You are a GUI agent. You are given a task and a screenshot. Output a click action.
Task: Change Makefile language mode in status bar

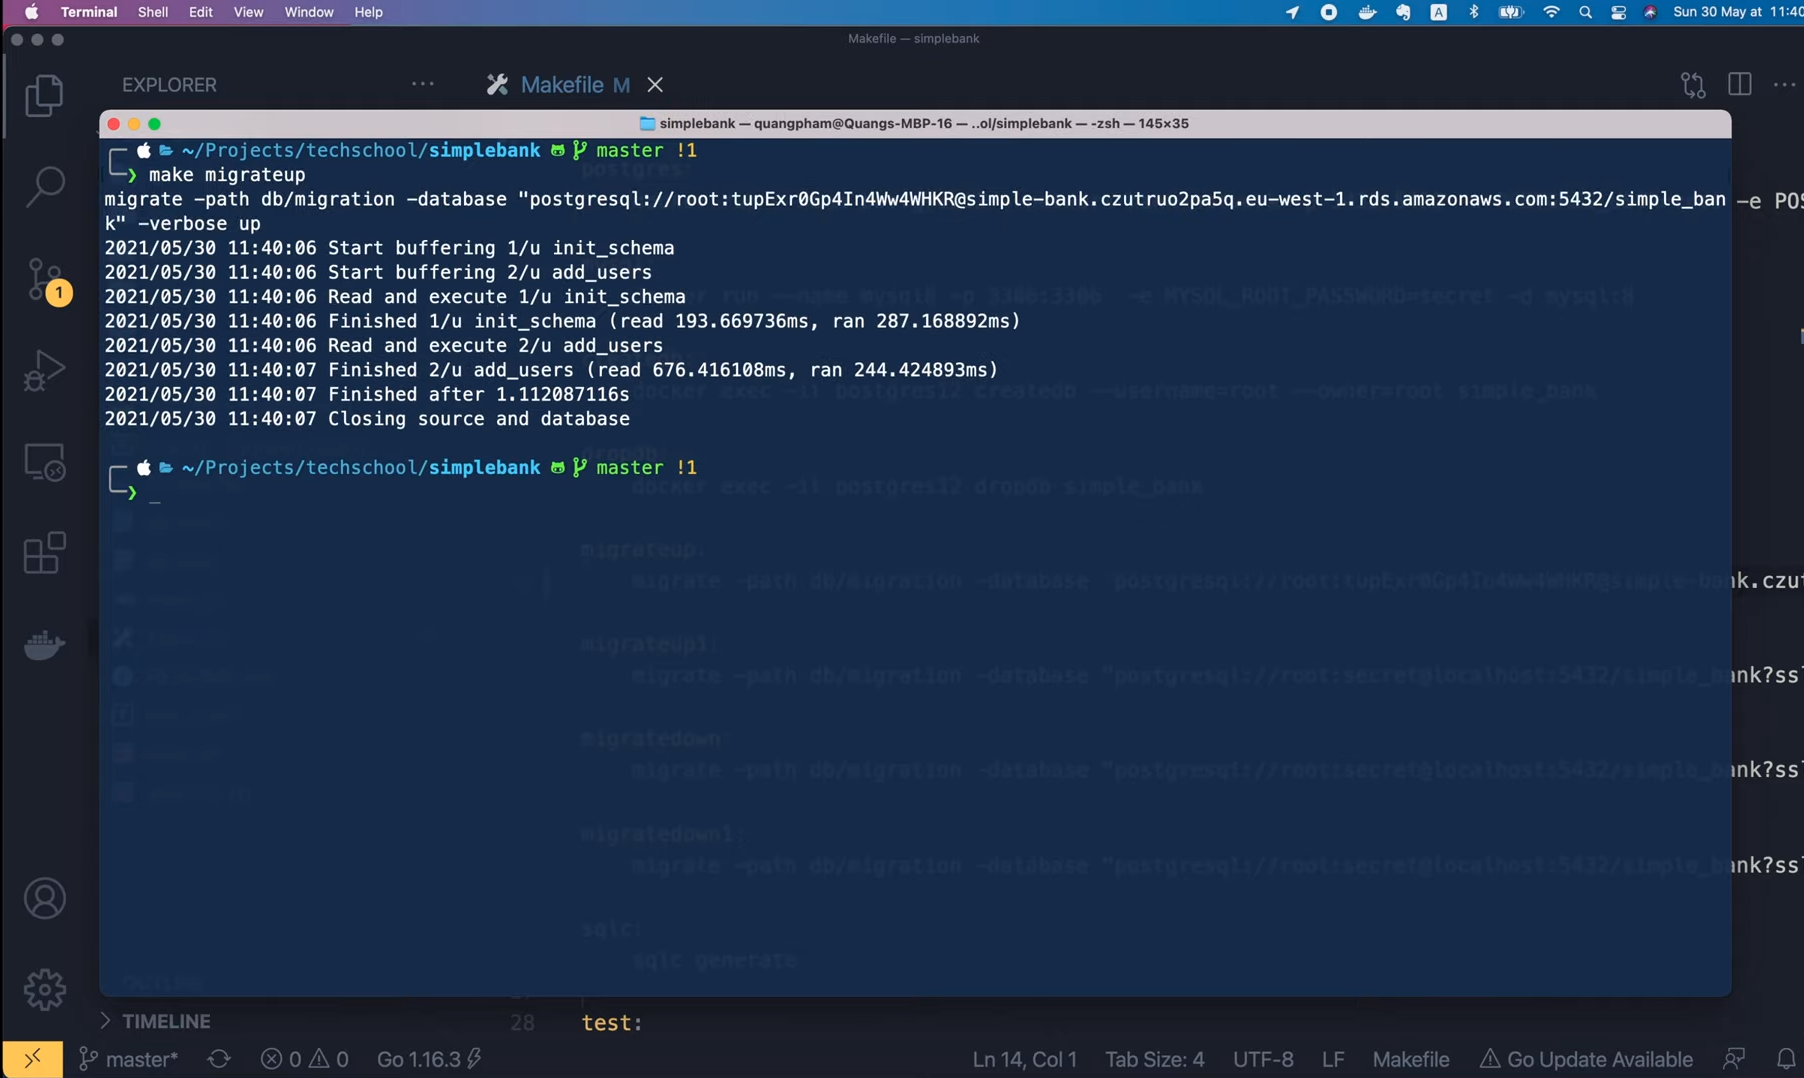point(1410,1058)
